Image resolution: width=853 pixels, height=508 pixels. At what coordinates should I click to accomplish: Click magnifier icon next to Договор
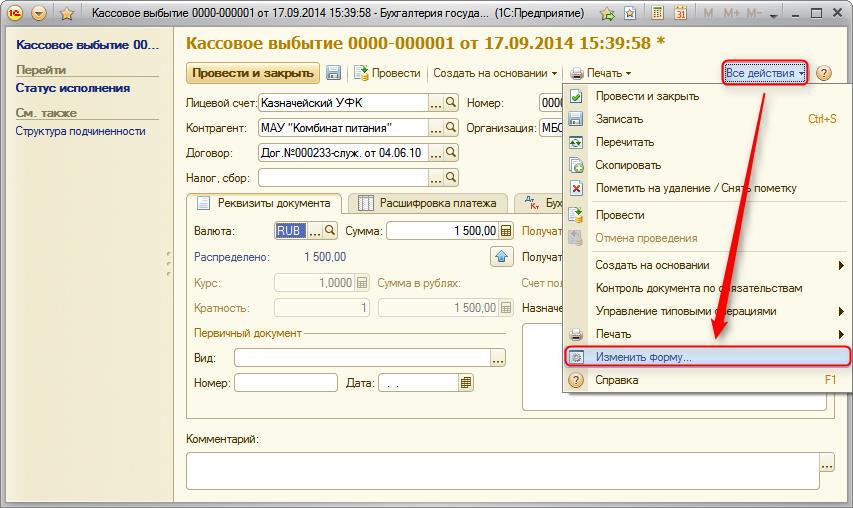451,152
